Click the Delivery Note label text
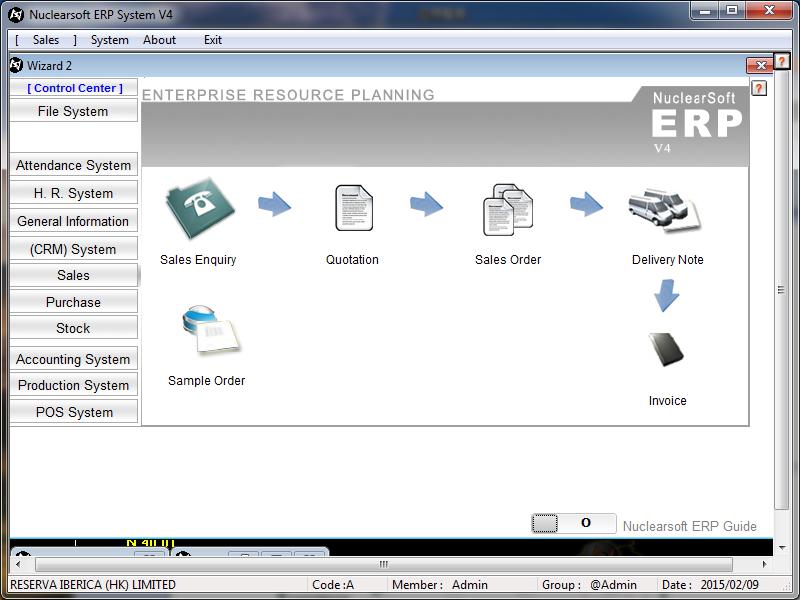The height and width of the screenshot is (600, 800). [x=667, y=260]
